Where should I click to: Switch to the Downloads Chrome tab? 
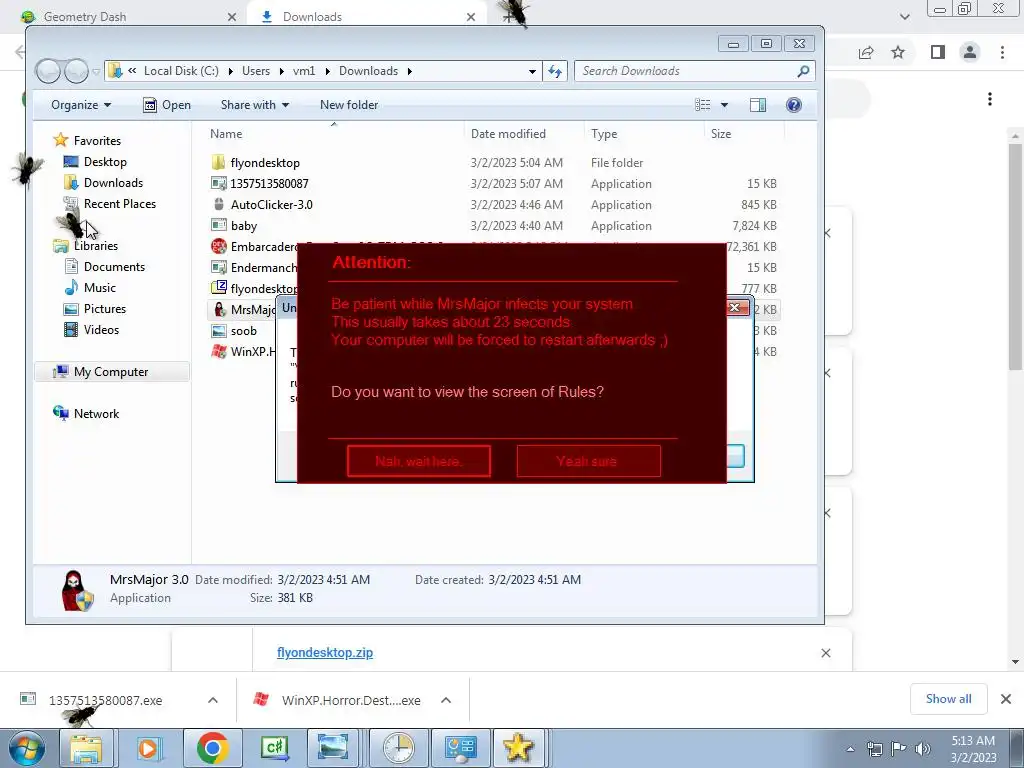(368, 16)
